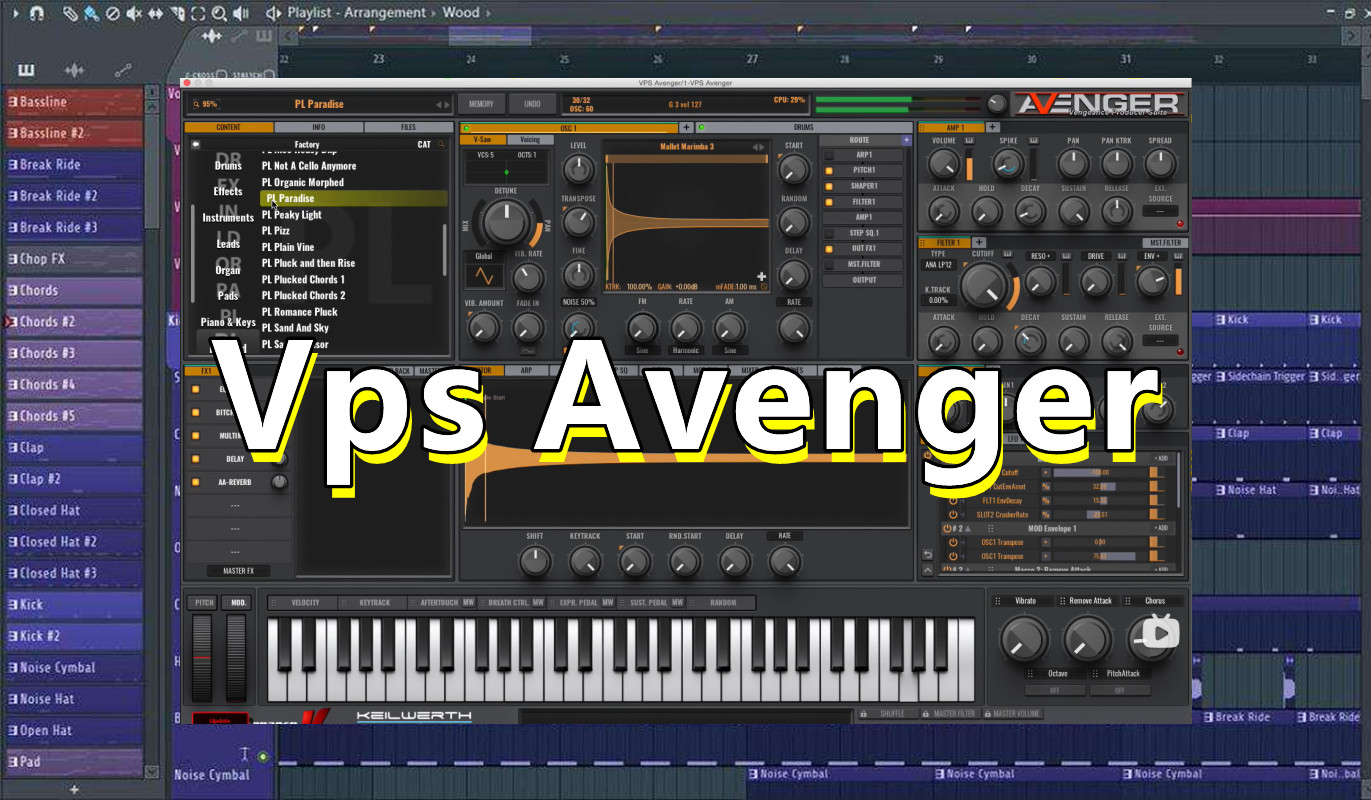Toggle the AA-REVERB effect on/off square
1371x800 pixels.
point(196,482)
